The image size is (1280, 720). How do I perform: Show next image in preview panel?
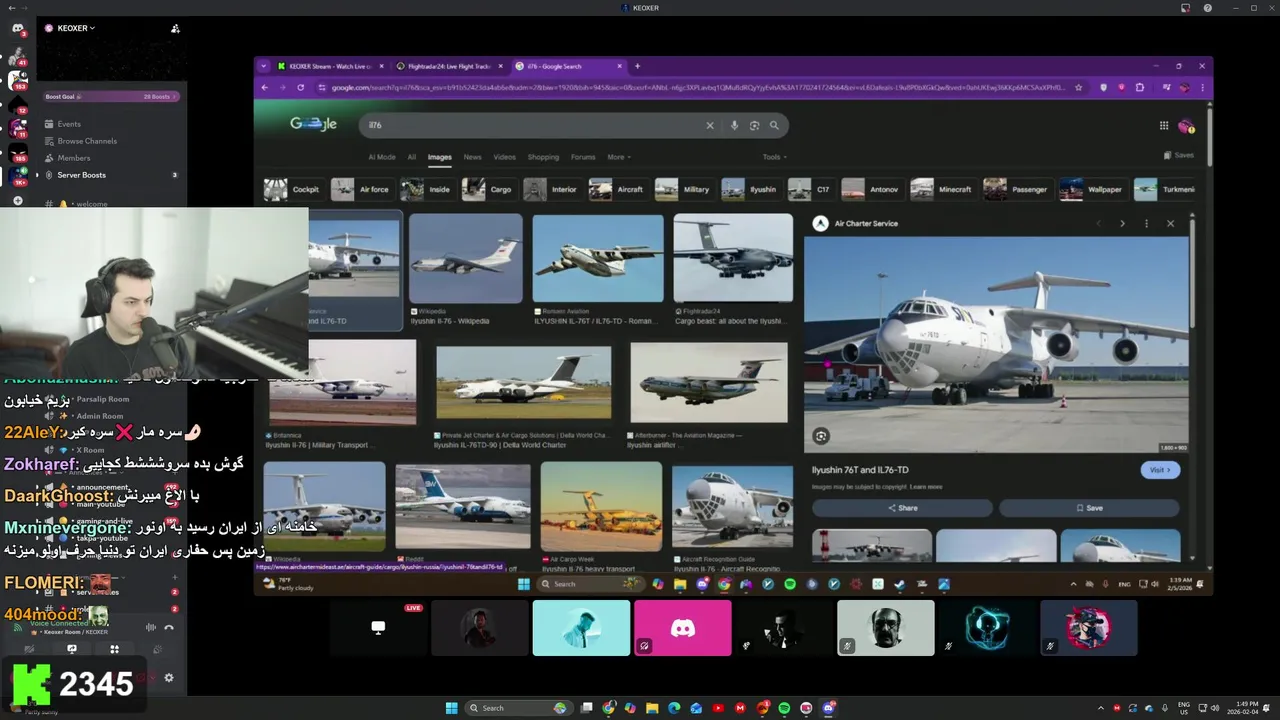click(1122, 224)
